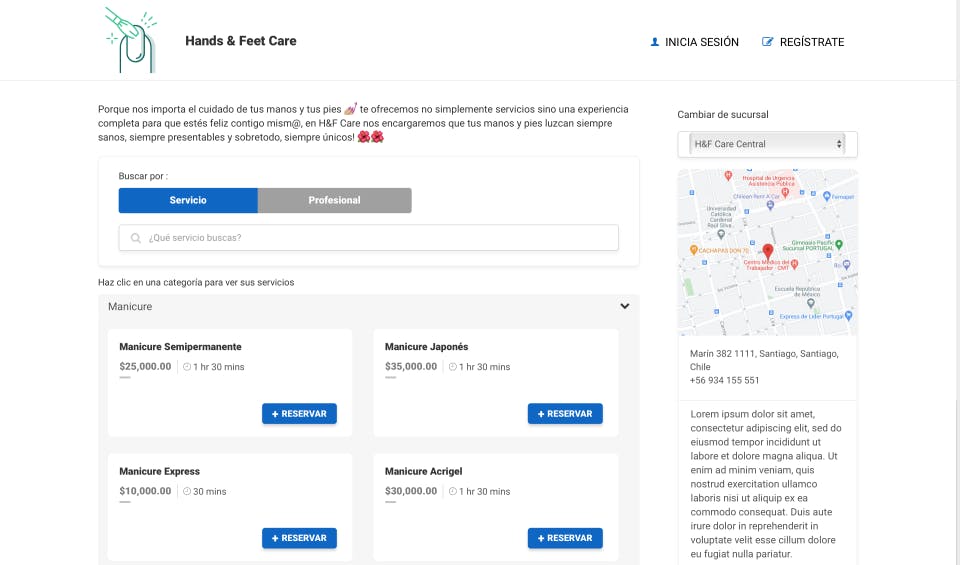Click the Manicure category header label
Image resolution: width=960 pixels, height=565 pixels.
click(130, 307)
